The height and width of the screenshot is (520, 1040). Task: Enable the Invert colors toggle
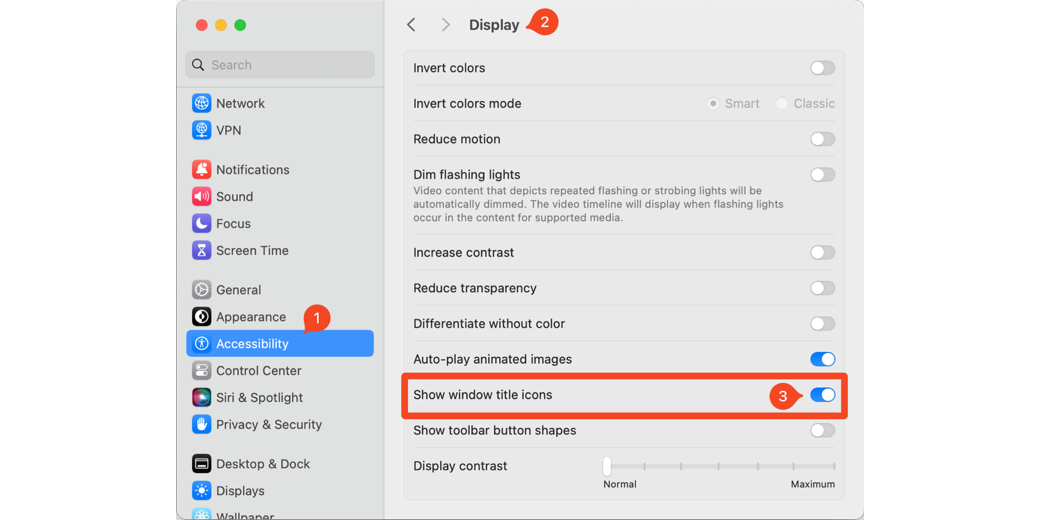click(822, 68)
